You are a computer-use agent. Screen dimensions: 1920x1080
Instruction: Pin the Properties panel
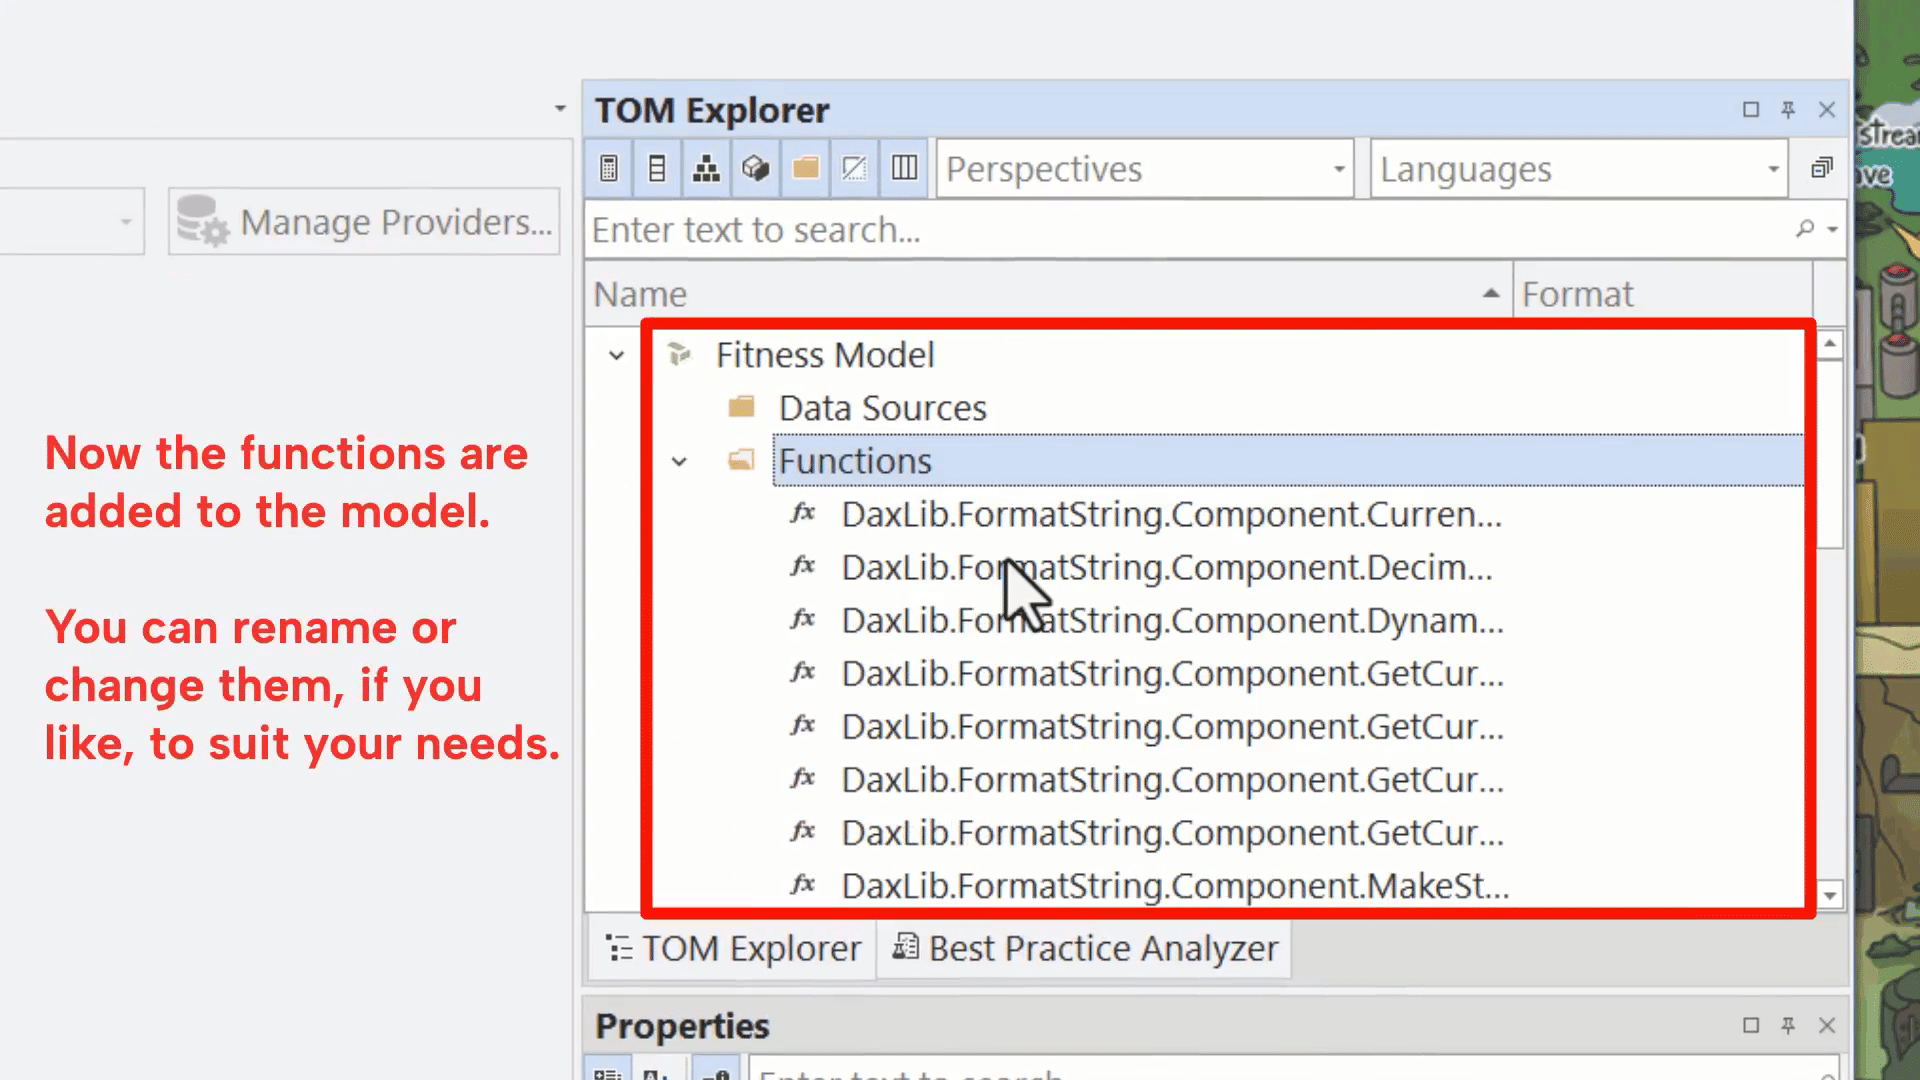tap(1788, 1025)
